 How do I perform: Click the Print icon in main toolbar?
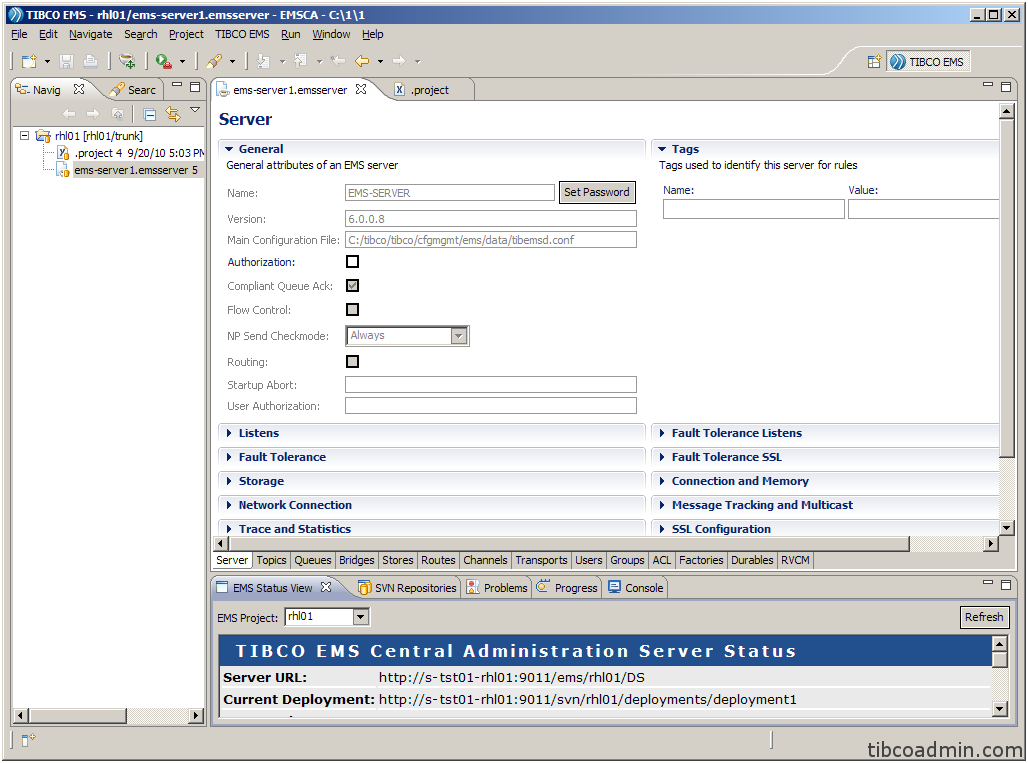tap(90, 61)
